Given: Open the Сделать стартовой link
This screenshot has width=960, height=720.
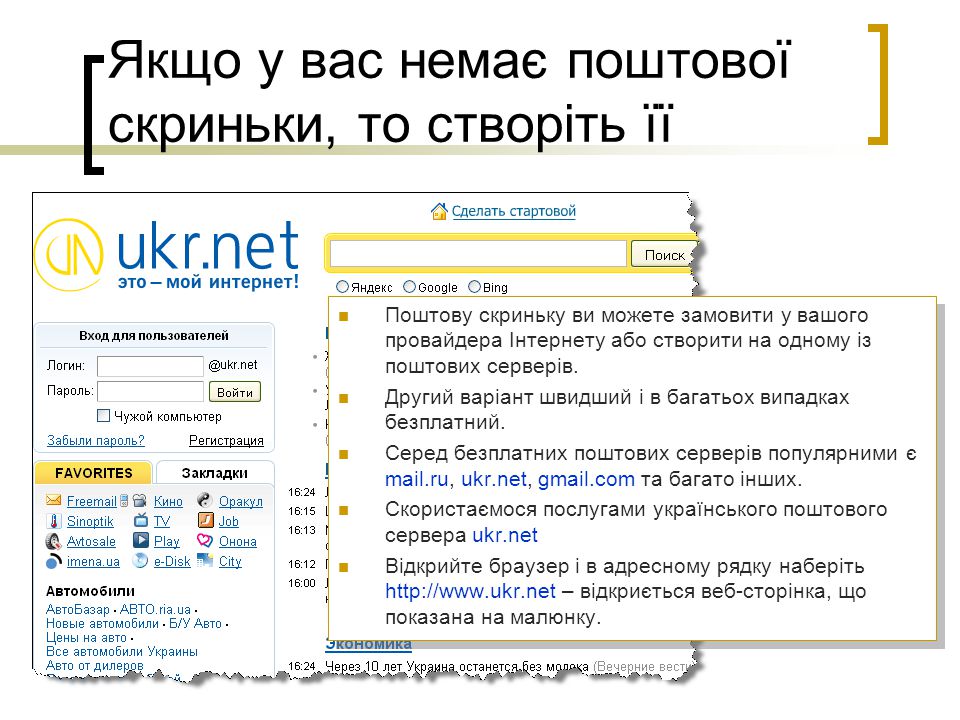Looking at the screenshot, I should [x=514, y=211].
